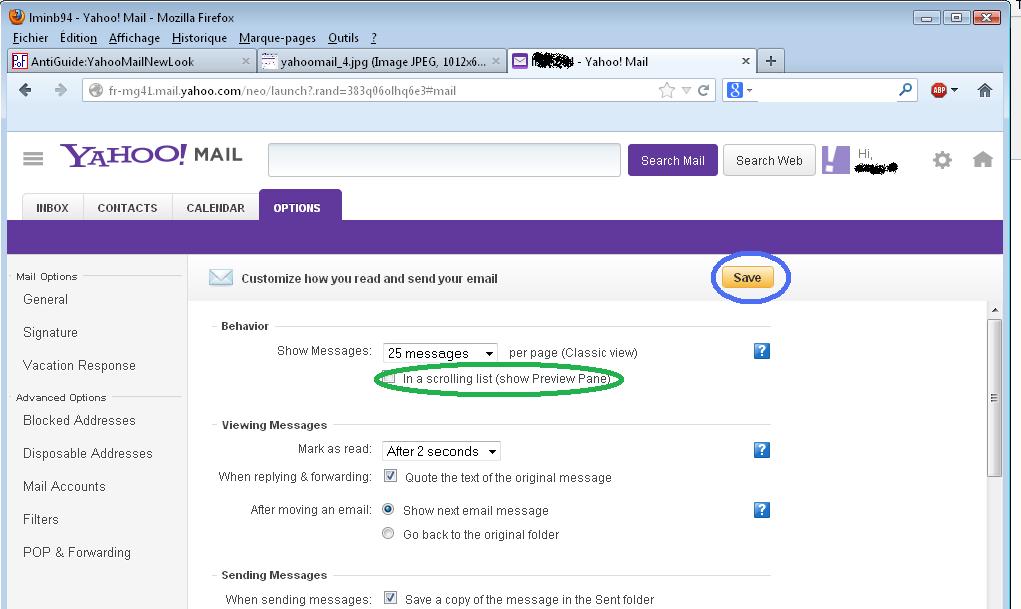Select the OPTIONS tab
Screen dimensions: 1021x609
(x=300, y=206)
